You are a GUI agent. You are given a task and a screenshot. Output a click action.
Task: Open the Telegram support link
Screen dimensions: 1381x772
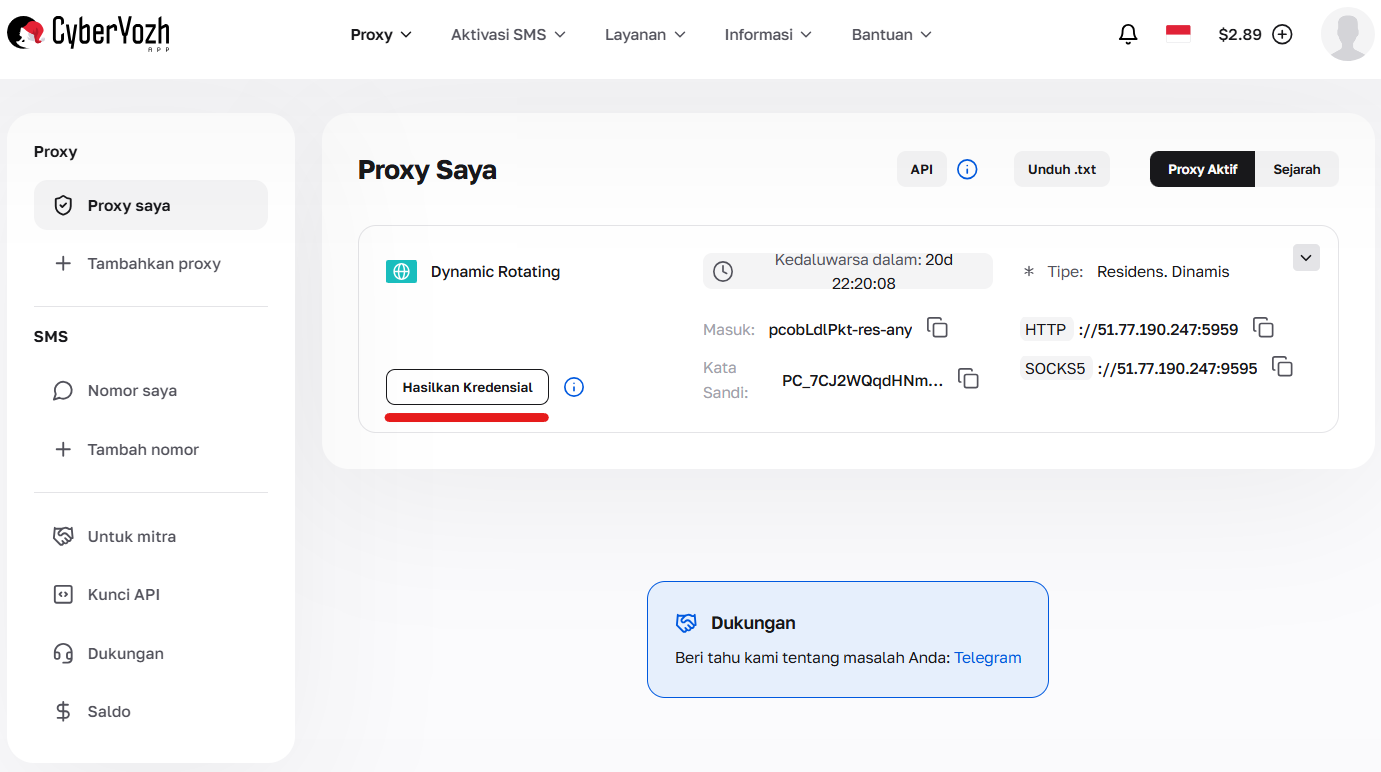click(987, 657)
